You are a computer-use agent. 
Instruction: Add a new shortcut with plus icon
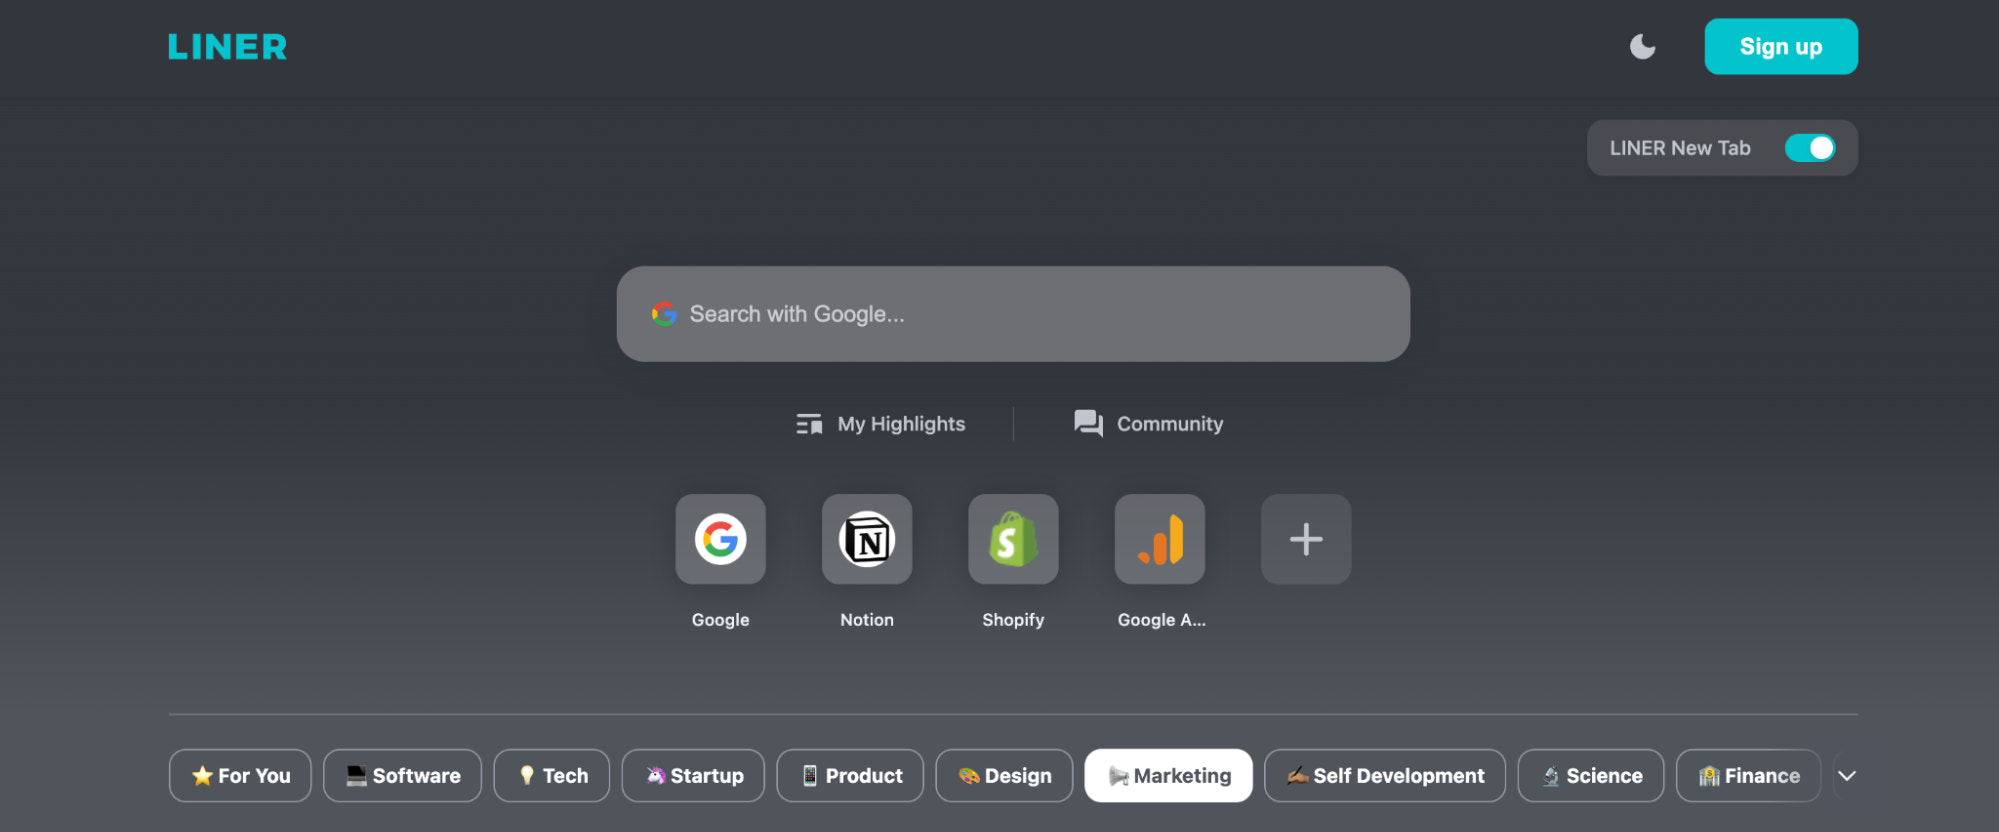pyautogui.click(x=1305, y=540)
